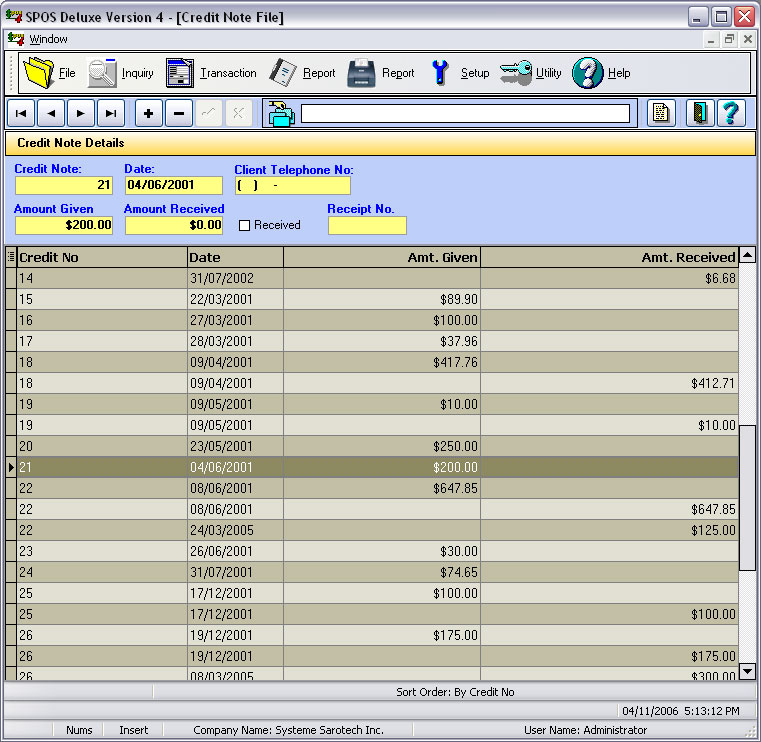Screen dimensions: 761x742
Task: Click the Amount Received field
Action: tap(174, 226)
